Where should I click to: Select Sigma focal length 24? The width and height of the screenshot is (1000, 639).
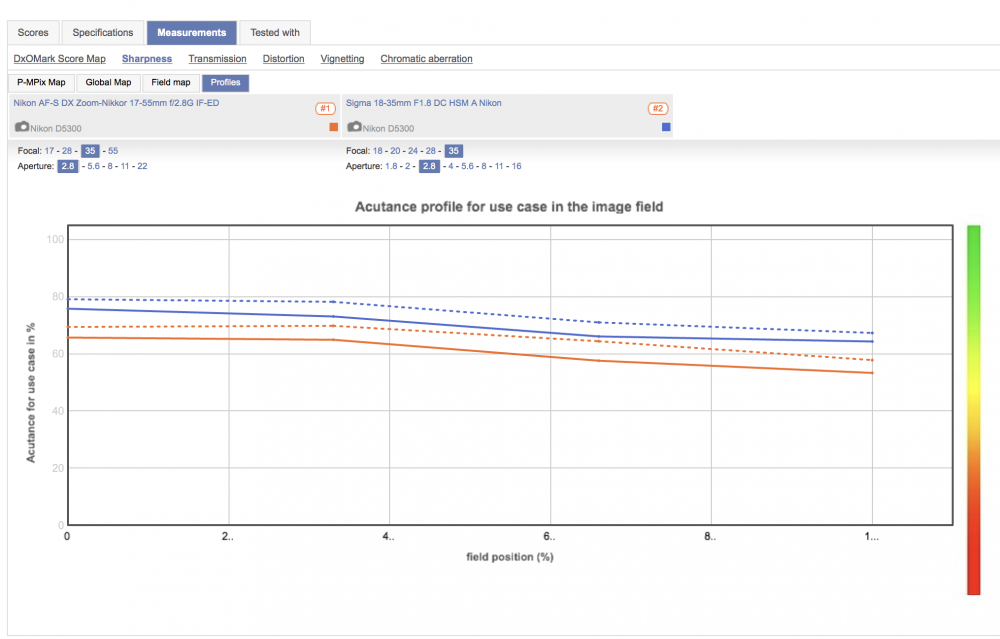coord(413,151)
